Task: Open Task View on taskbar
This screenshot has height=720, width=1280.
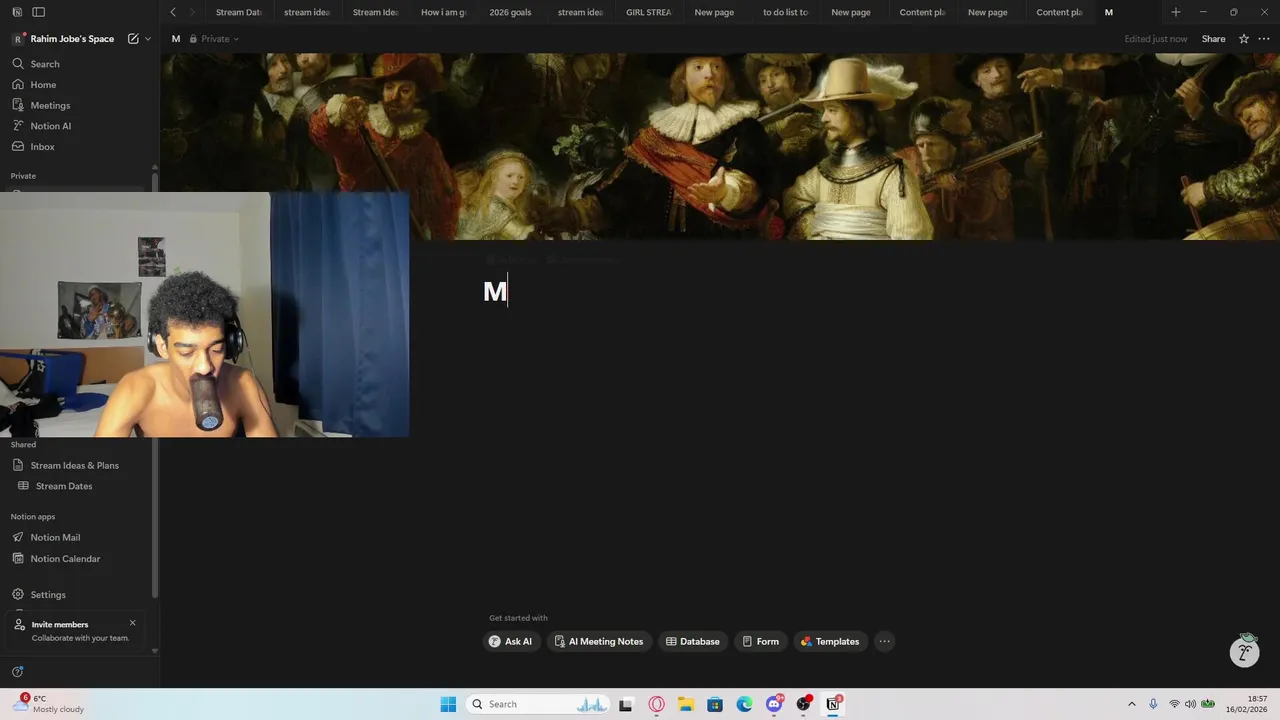Action: [626, 704]
